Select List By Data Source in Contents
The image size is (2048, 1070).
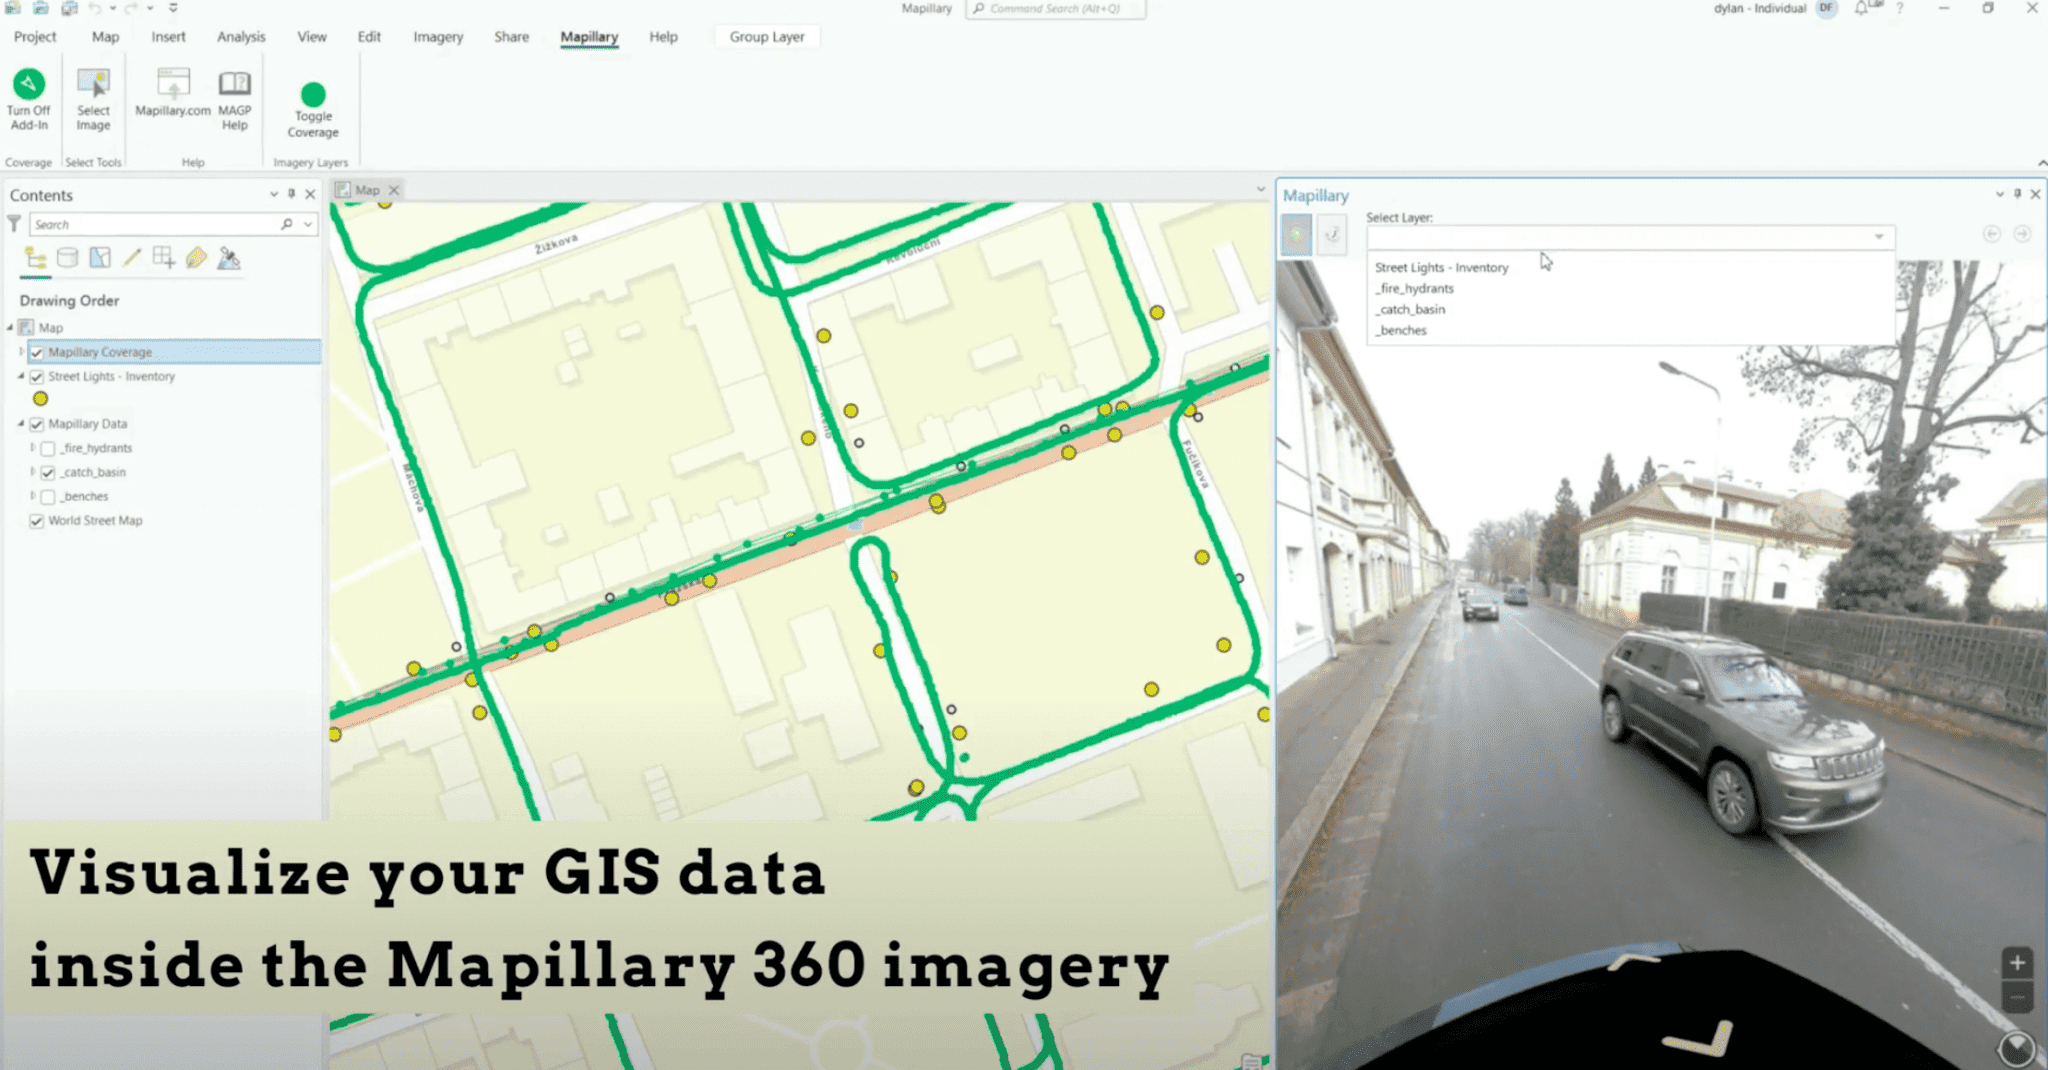coord(67,258)
